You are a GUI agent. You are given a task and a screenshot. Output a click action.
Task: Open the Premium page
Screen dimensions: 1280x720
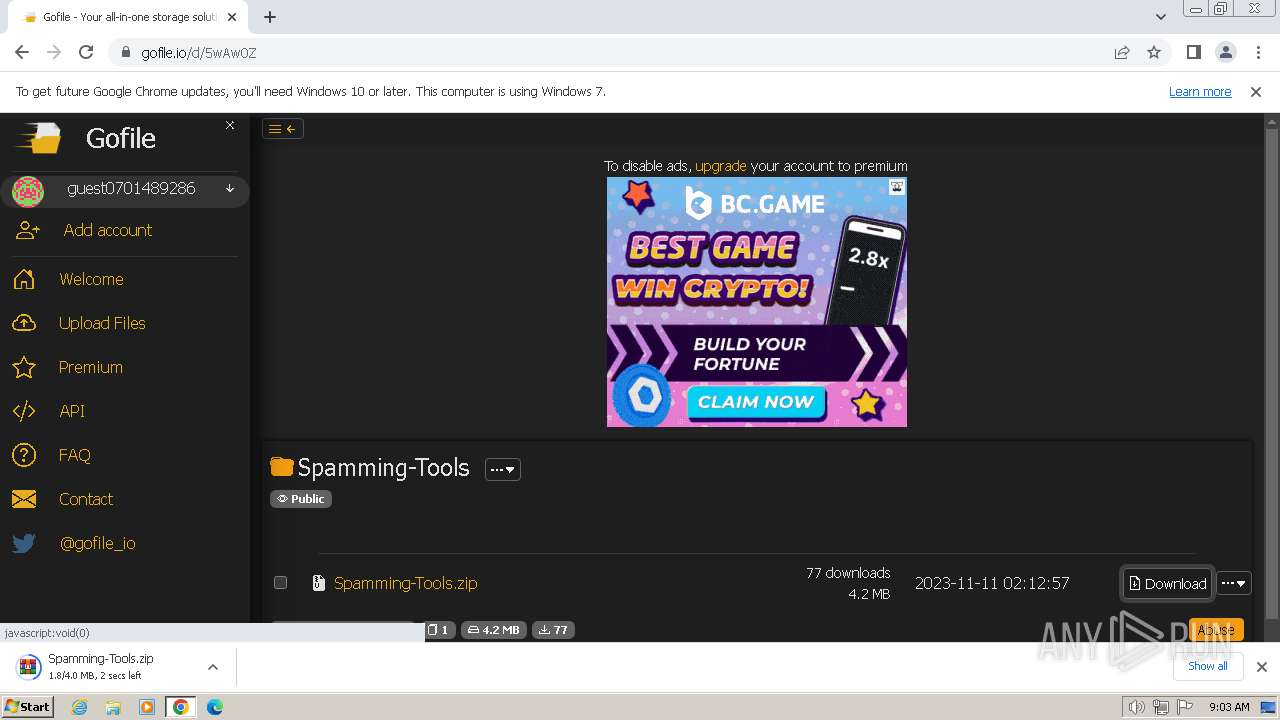click(90, 367)
